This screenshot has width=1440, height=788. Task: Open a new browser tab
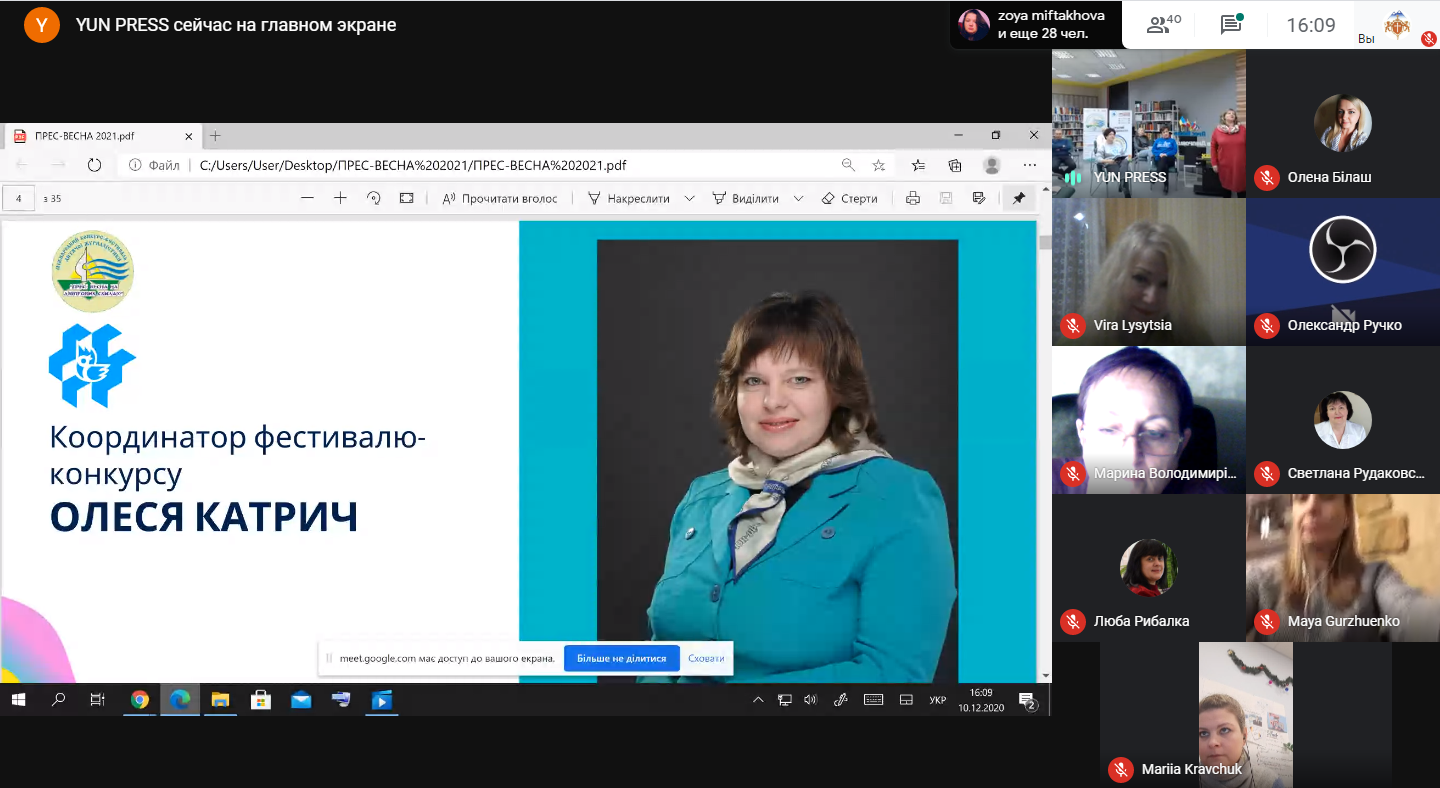214,136
